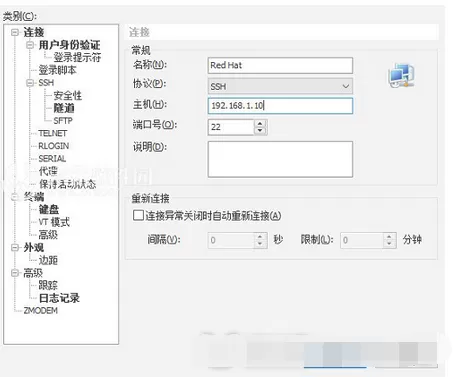The image size is (461, 377).
Task: Collapse the 高级 root tree node
Action: coord(15,273)
